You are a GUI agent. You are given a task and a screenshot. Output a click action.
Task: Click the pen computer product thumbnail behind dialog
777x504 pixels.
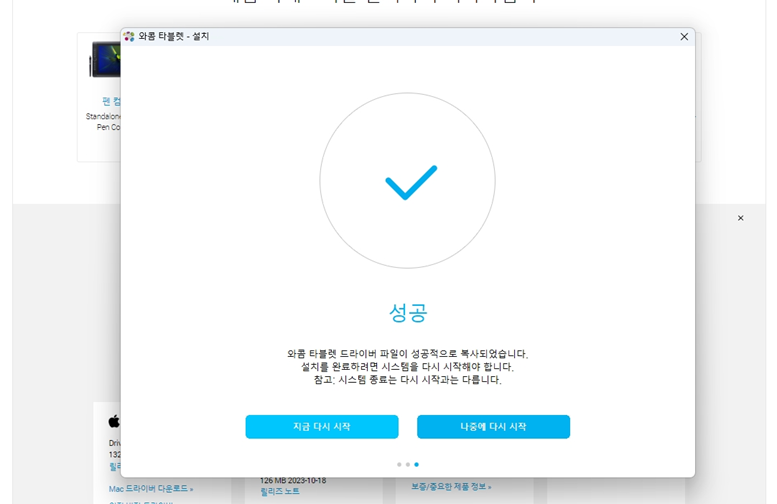(x=105, y=59)
